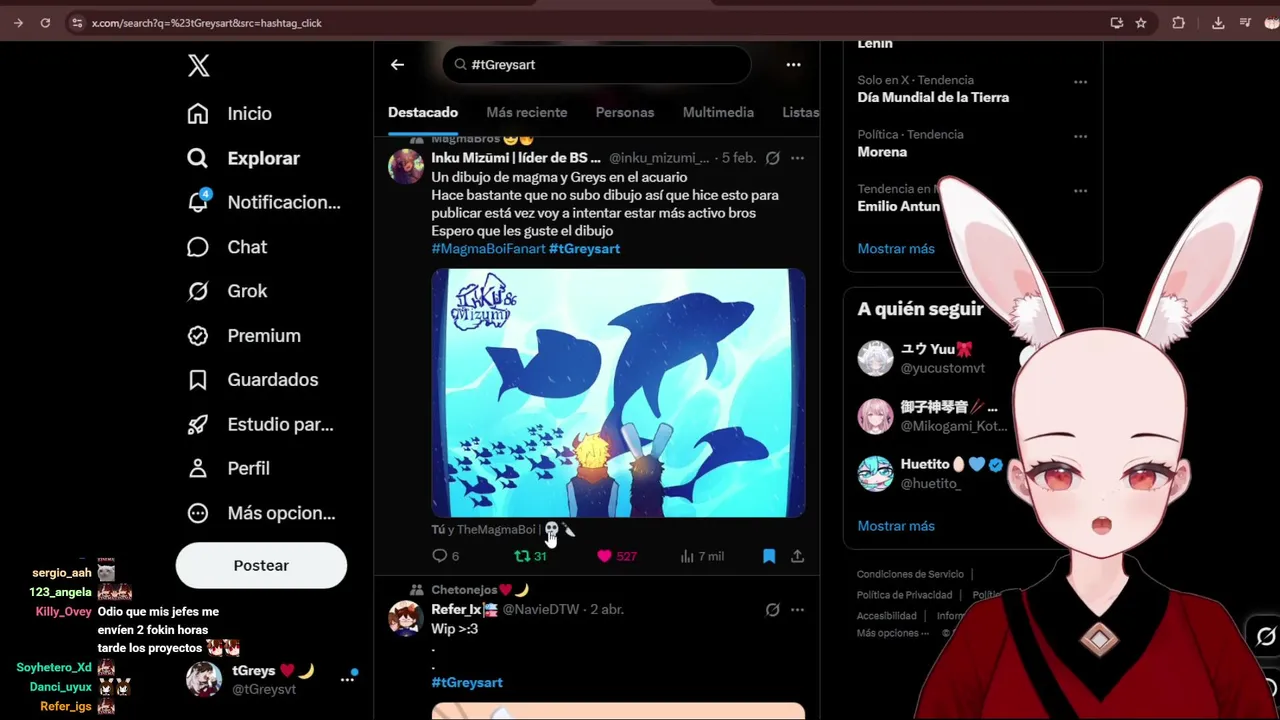Open #tGreysart hashtag in Inku post

pyautogui.click(x=584, y=248)
